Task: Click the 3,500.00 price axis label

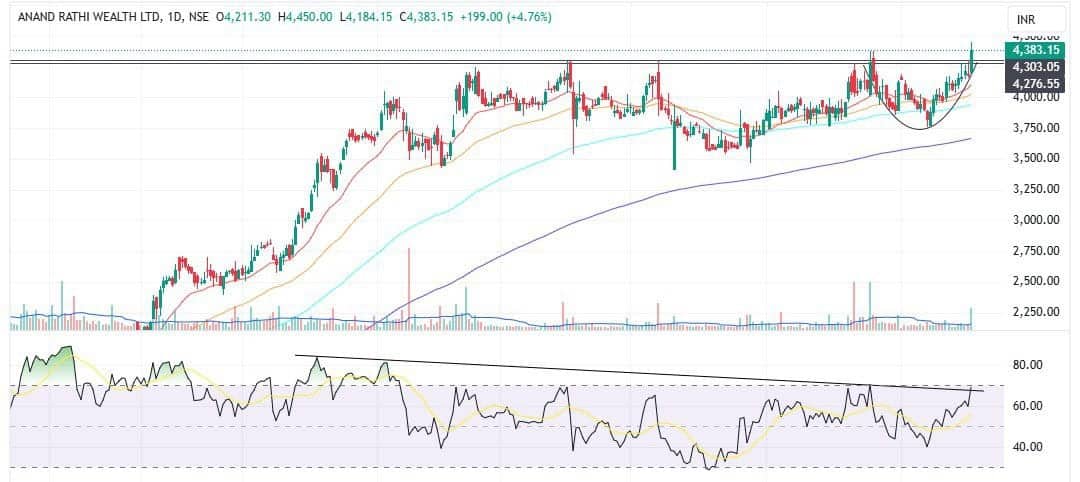Action: pyautogui.click(x=1035, y=158)
